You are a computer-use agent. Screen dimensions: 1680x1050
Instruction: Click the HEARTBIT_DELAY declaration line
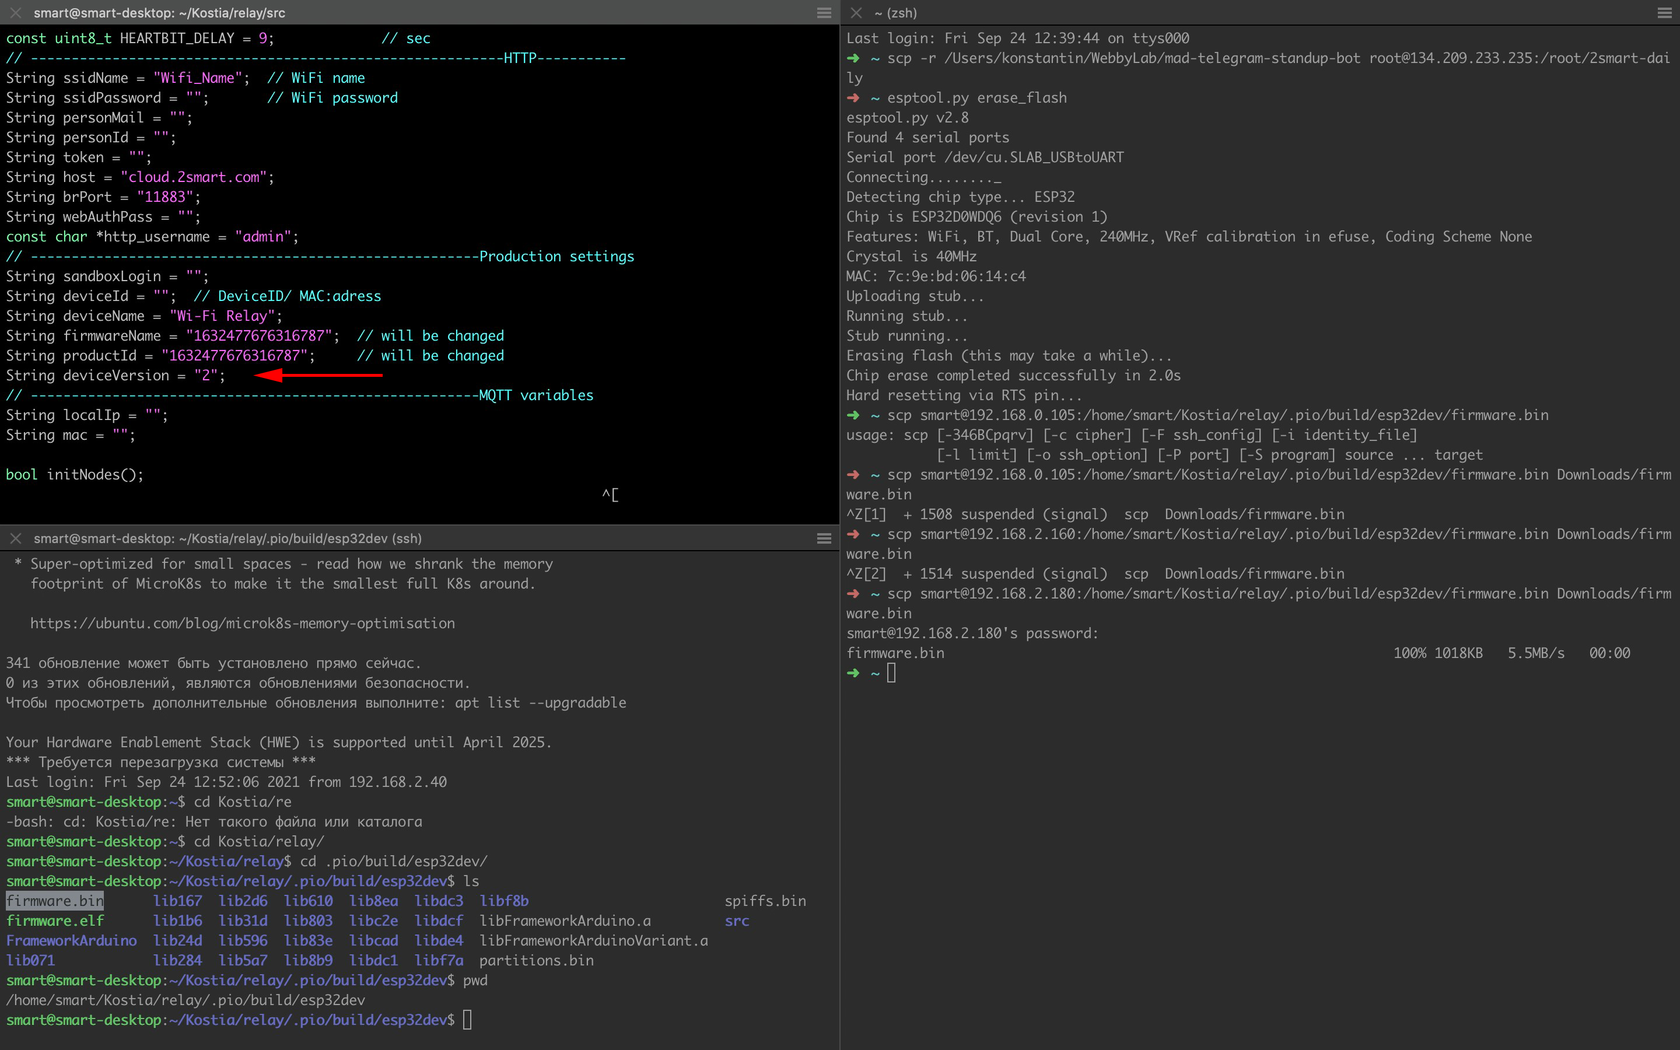[x=218, y=38]
